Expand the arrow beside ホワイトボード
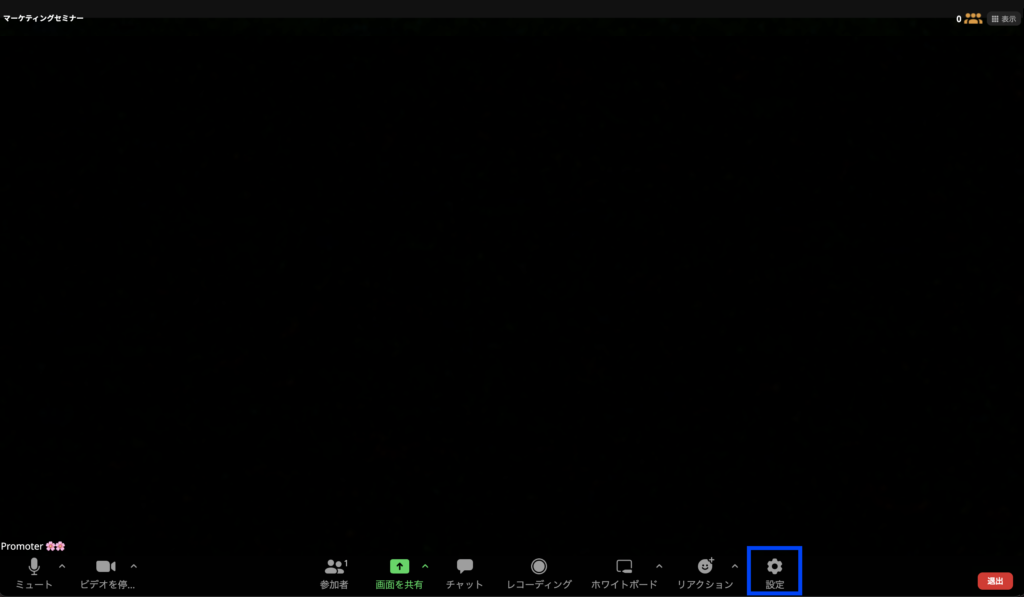The image size is (1024, 597). click(659, 566)
